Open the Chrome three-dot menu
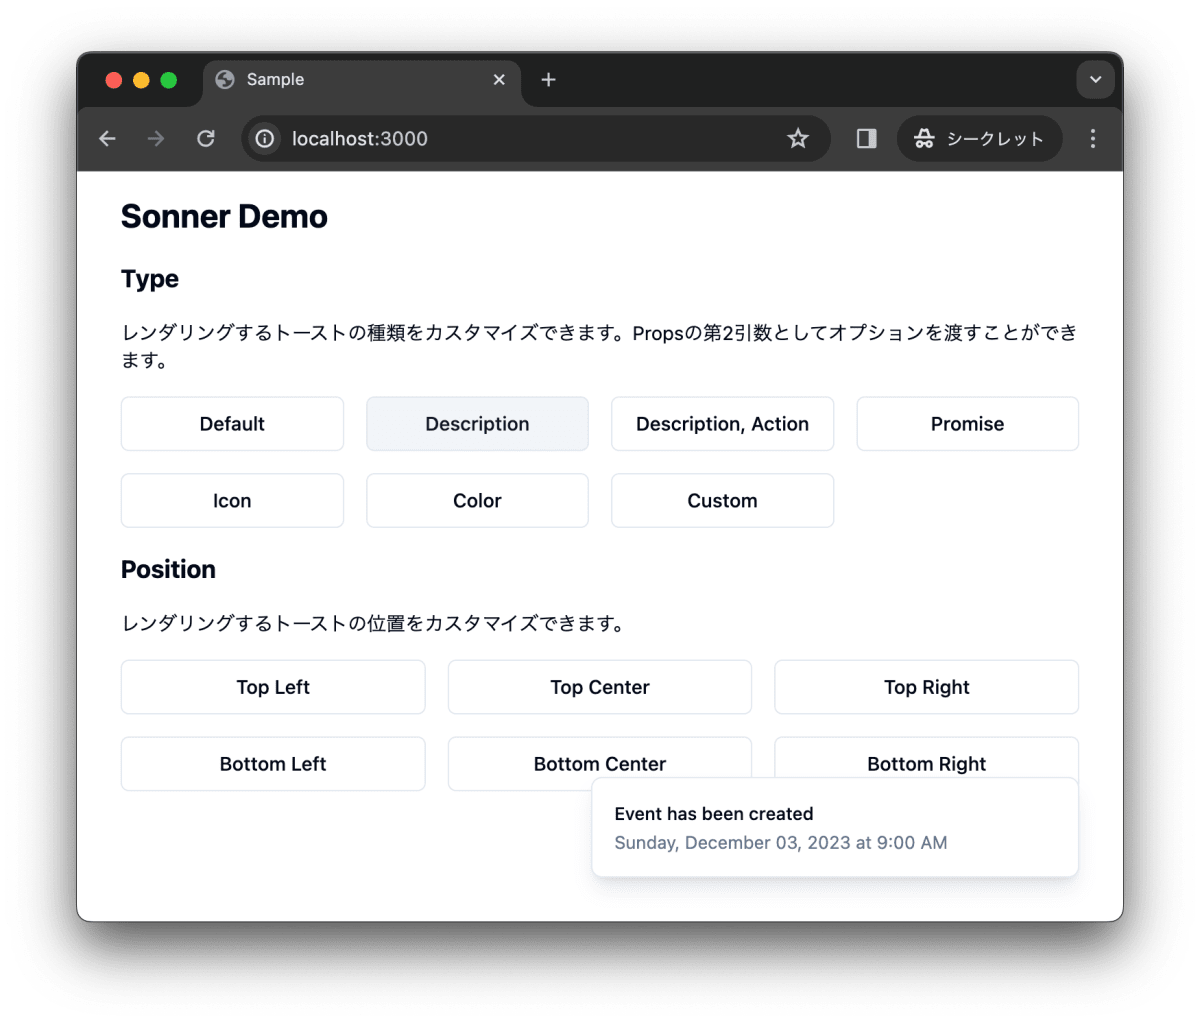This screenshot has height=1023, width=1200. [1093, 139]
